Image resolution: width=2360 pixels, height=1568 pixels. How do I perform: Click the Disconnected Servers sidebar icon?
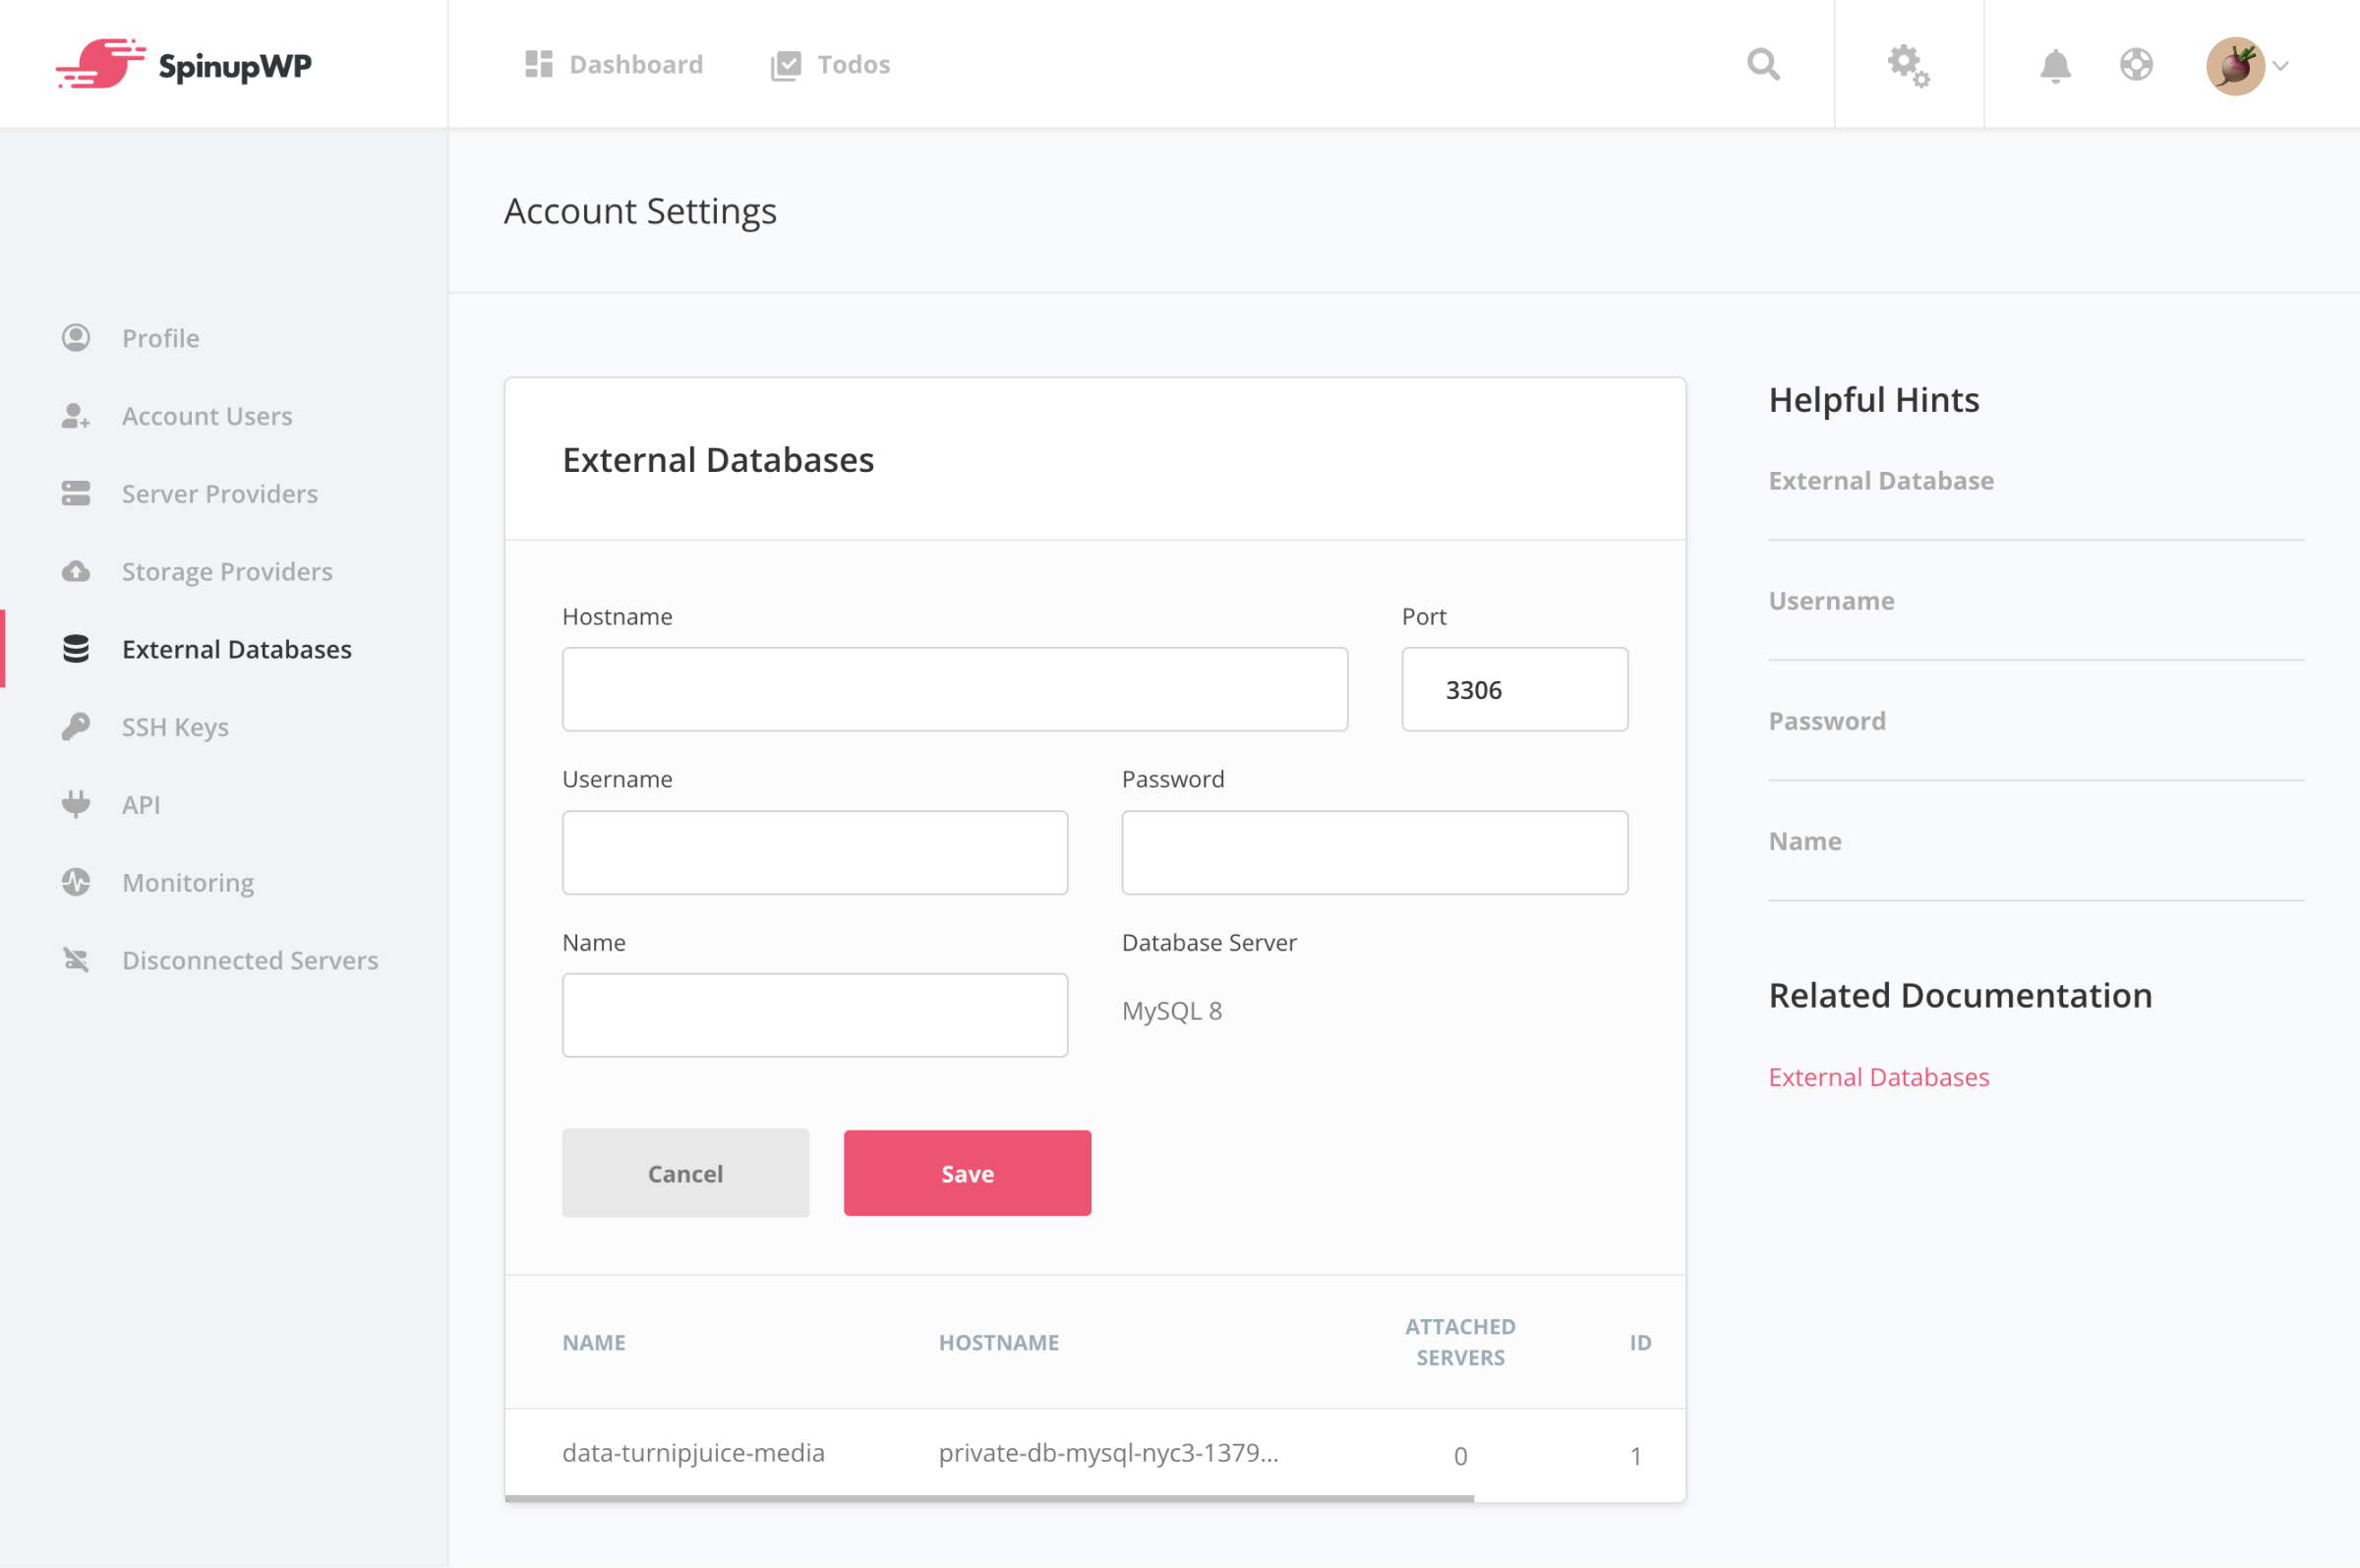[77, 959]
